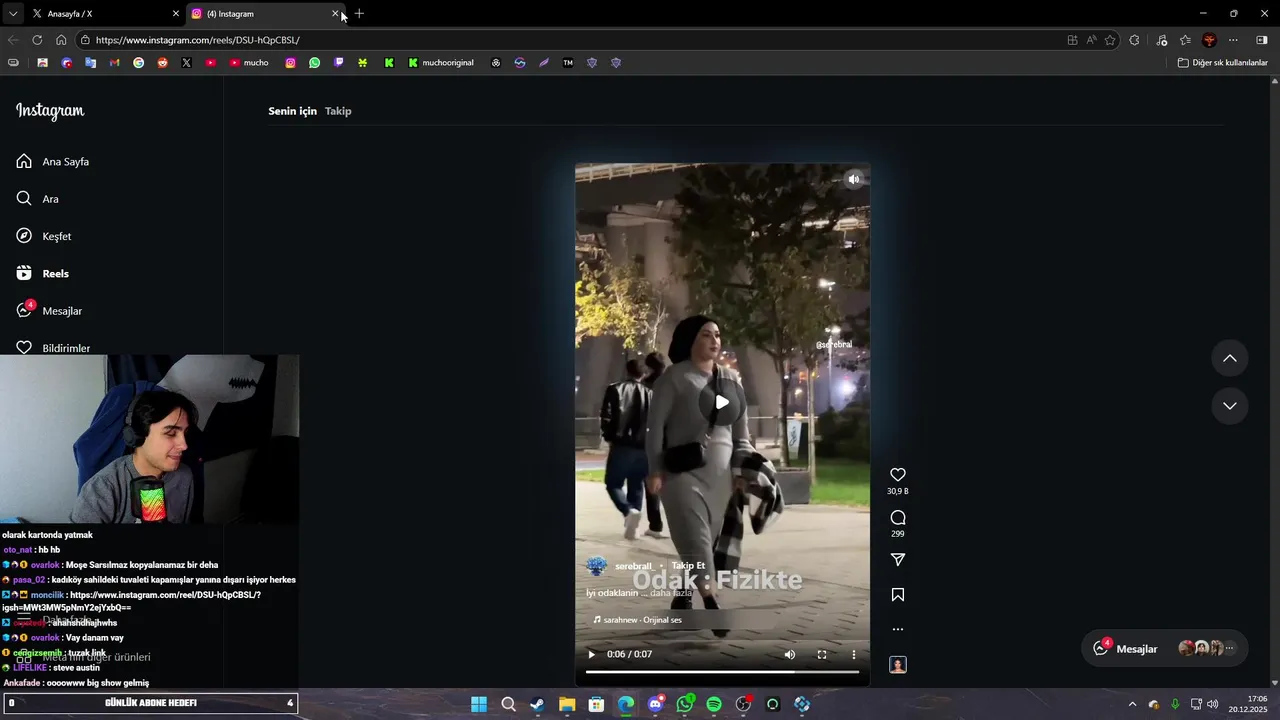The height and width of the screenshot is (720, 1280).
Task: View site info via the lock icon
Action: point(86,40)
